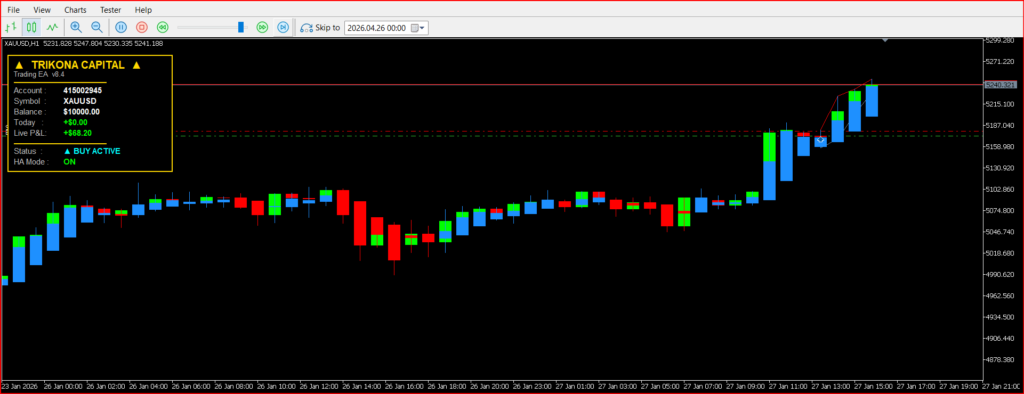Zoom in on the chart
This screenshot has height=394, width=1024.
tap(76, 27)
